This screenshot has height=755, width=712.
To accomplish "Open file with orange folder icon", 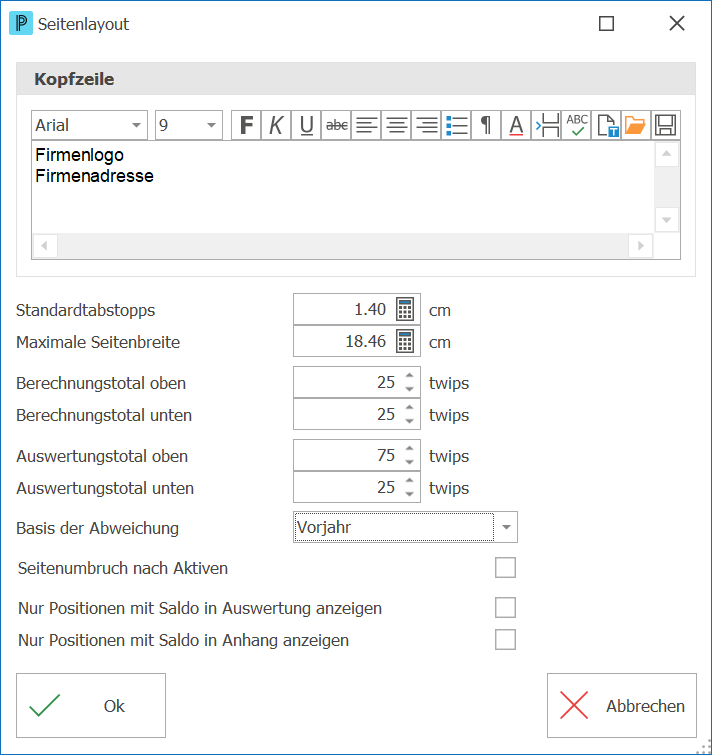I will (x=636, y=125).
